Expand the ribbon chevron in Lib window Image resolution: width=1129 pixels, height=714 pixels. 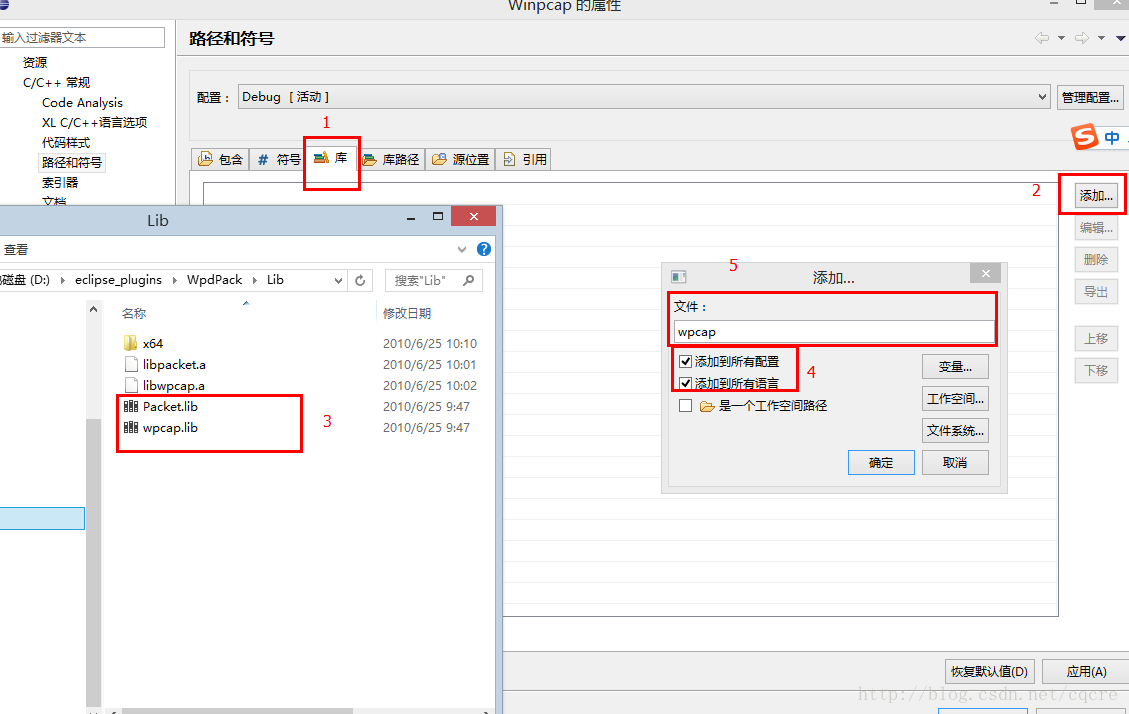click(462, 250)
